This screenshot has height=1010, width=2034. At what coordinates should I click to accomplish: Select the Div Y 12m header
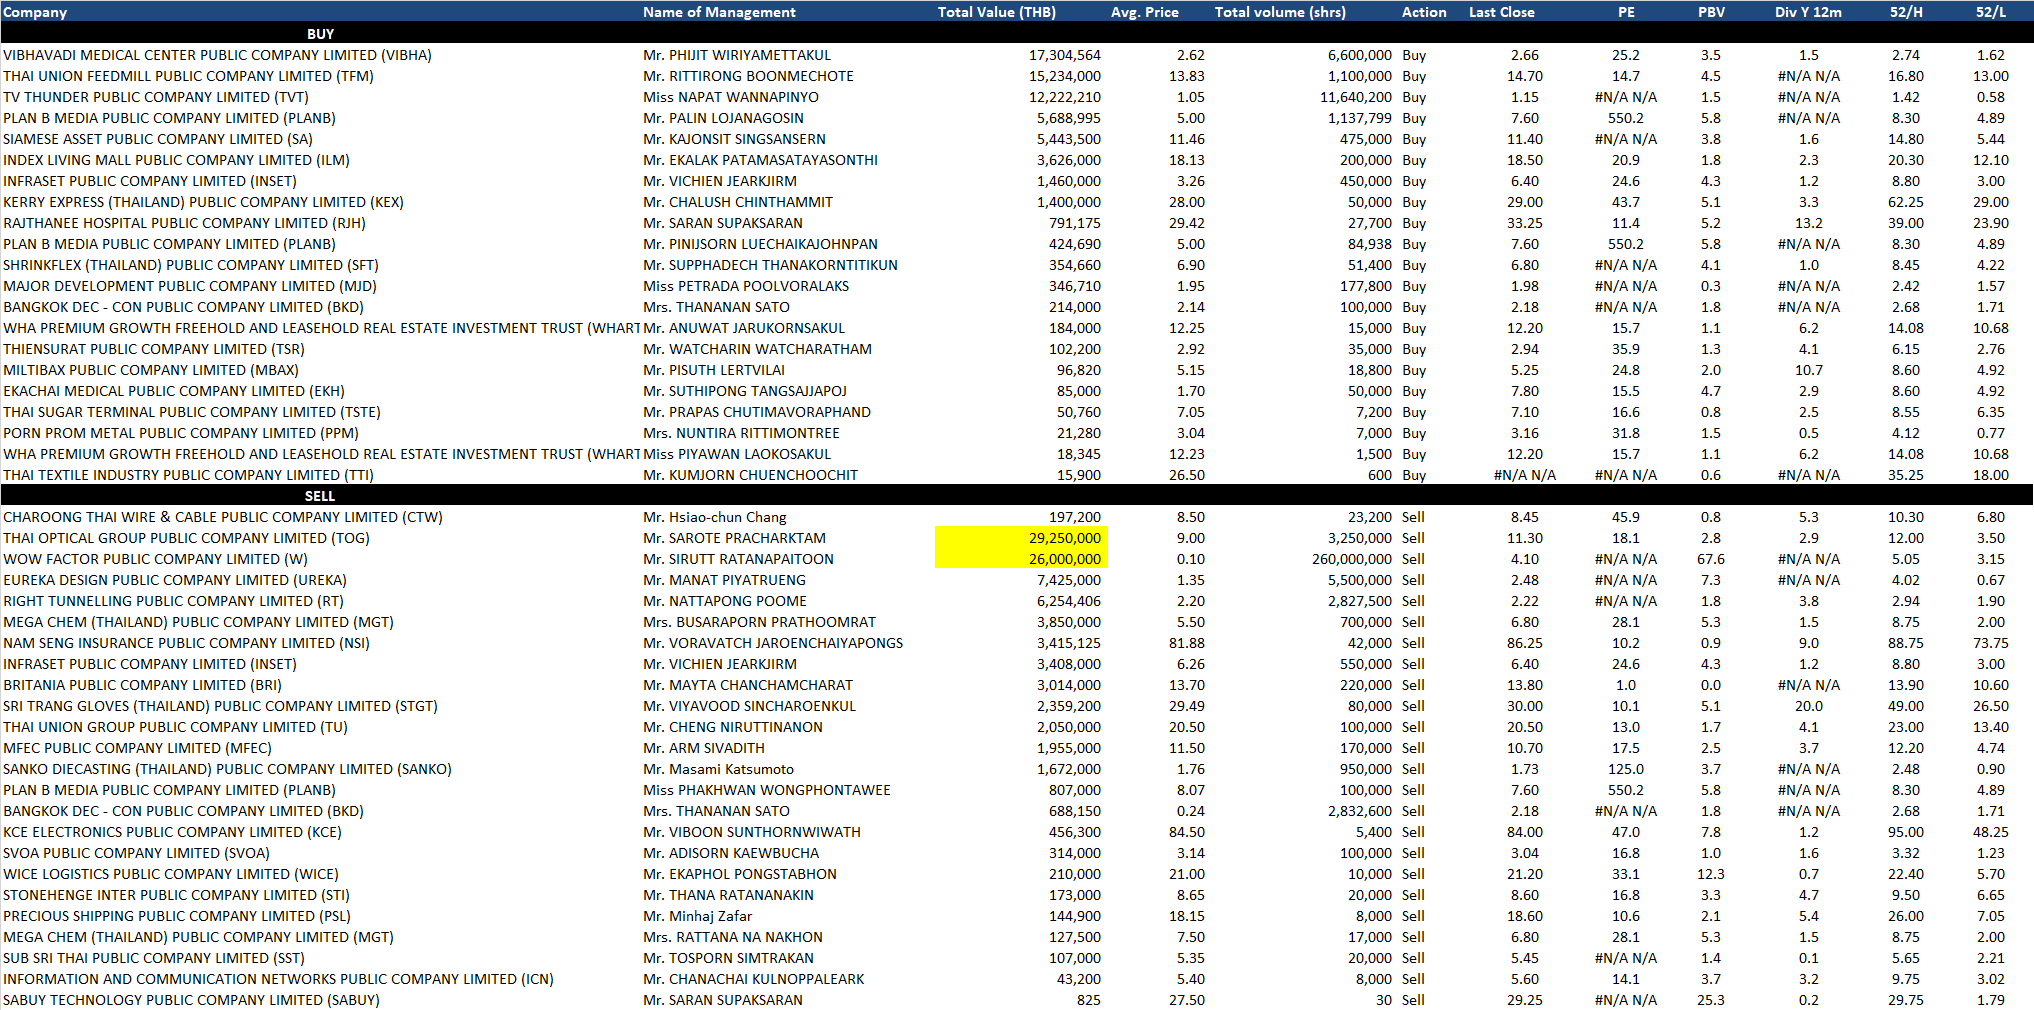(1808, 12)
